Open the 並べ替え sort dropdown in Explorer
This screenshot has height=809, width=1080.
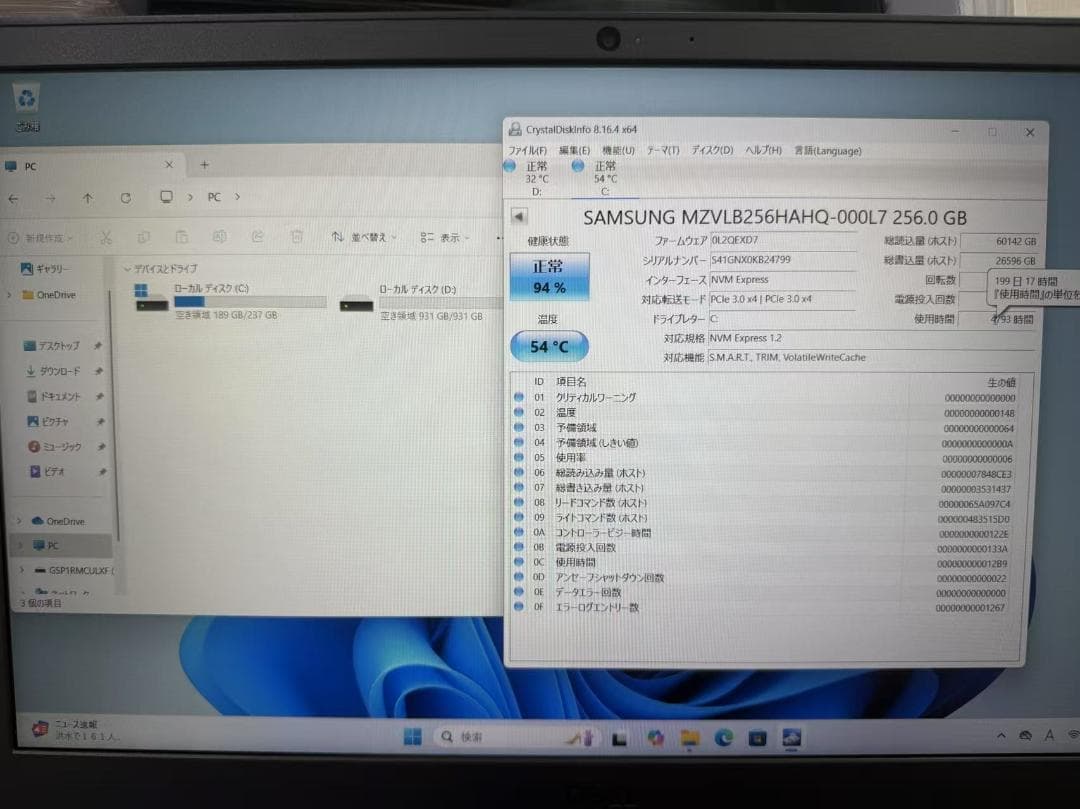366,237
